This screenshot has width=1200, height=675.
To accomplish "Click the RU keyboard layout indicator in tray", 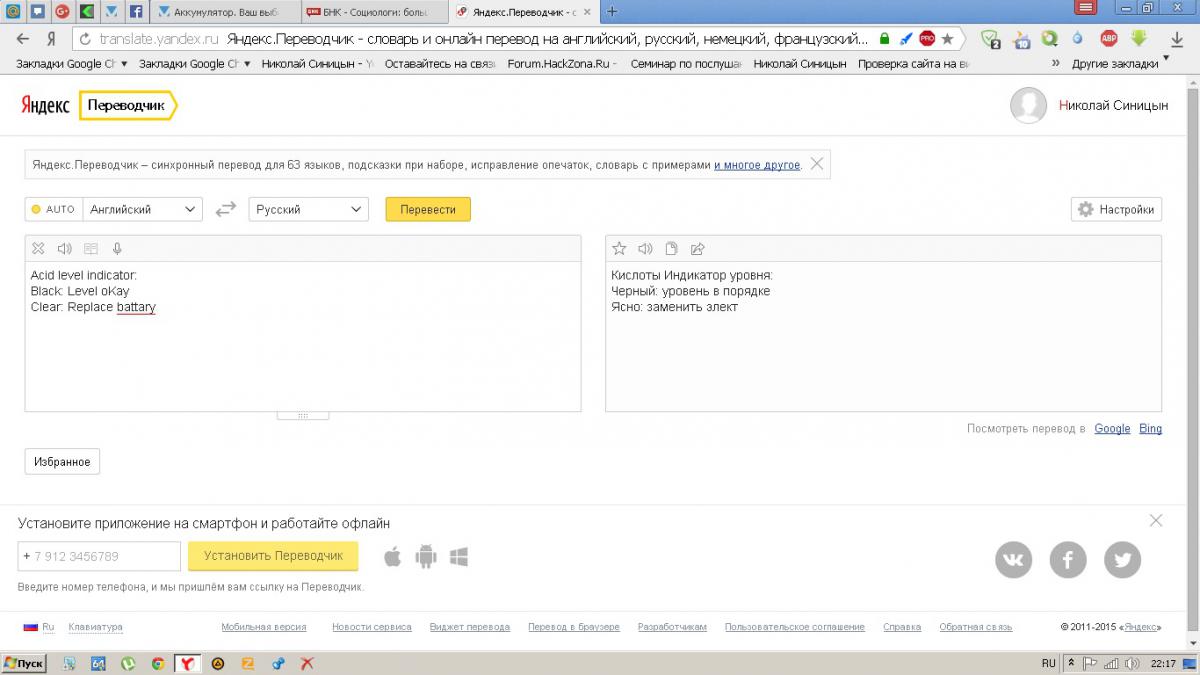I will pyautogui.click(x=1048, y=663).
